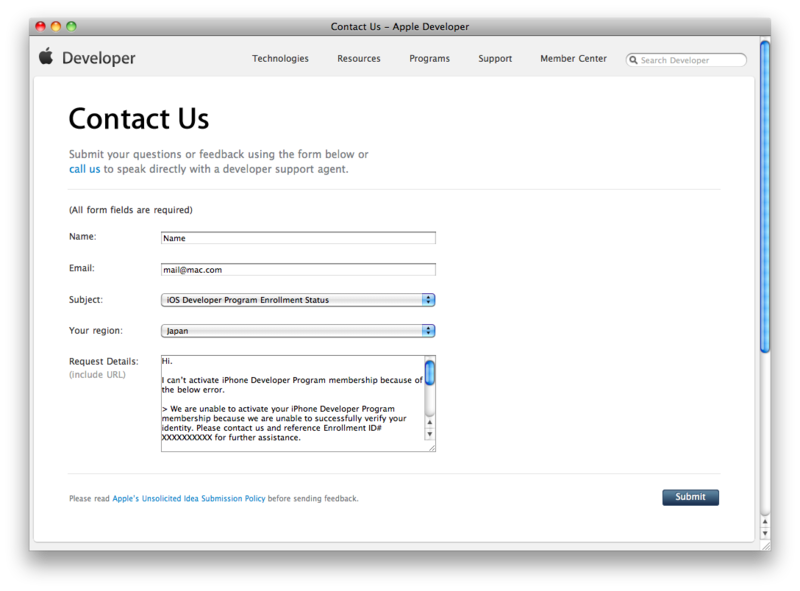Click the window title 'Contact Us – Apple Developer'

(399, 27)
